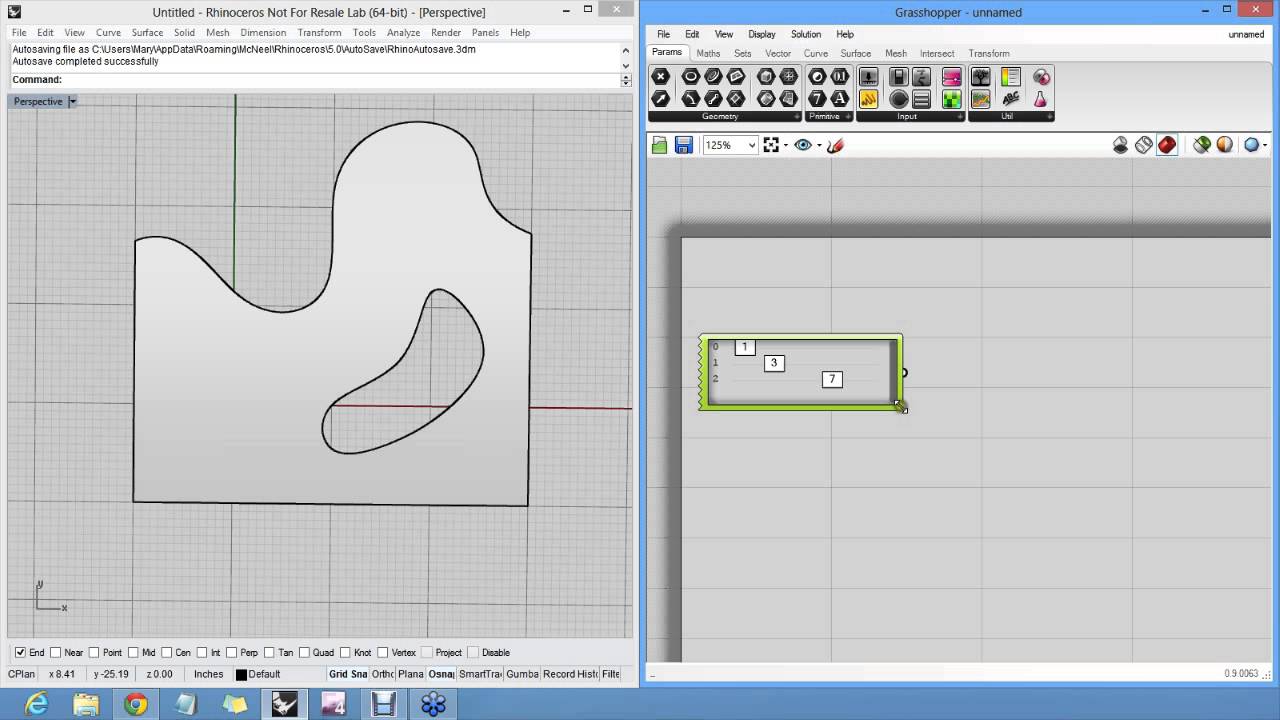Screen dimensions: 1280x720
Task: Select the Circle parameter icon
Action: click(691, 77)
